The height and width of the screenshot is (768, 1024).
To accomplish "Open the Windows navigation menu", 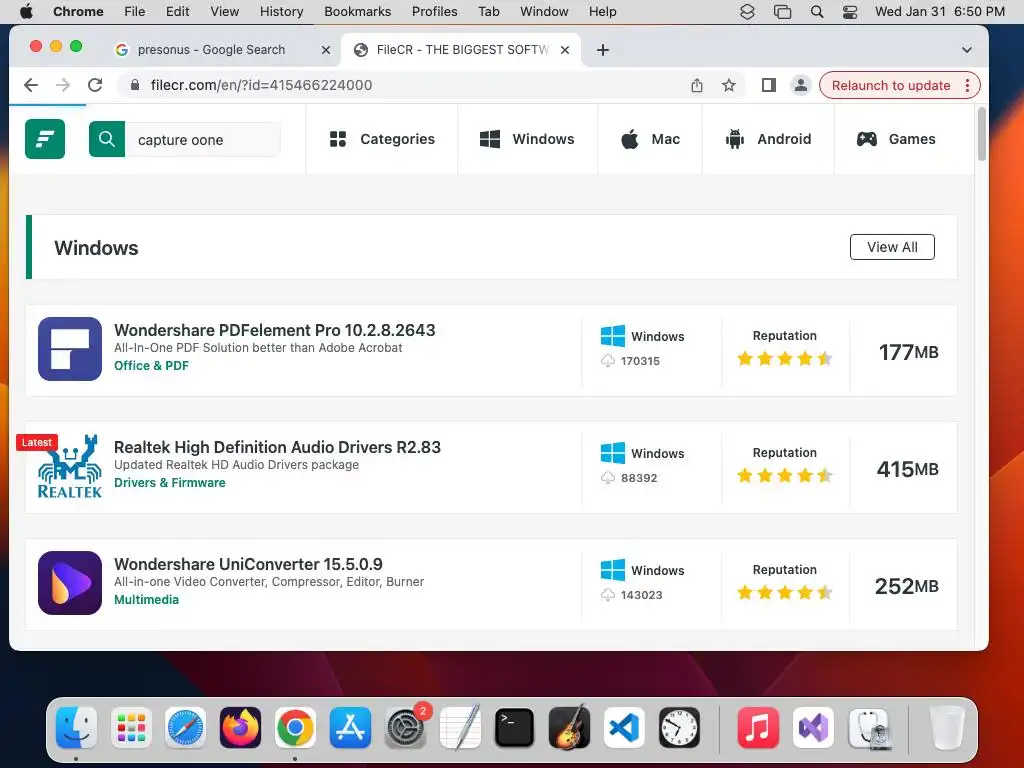I will point(527,139).
